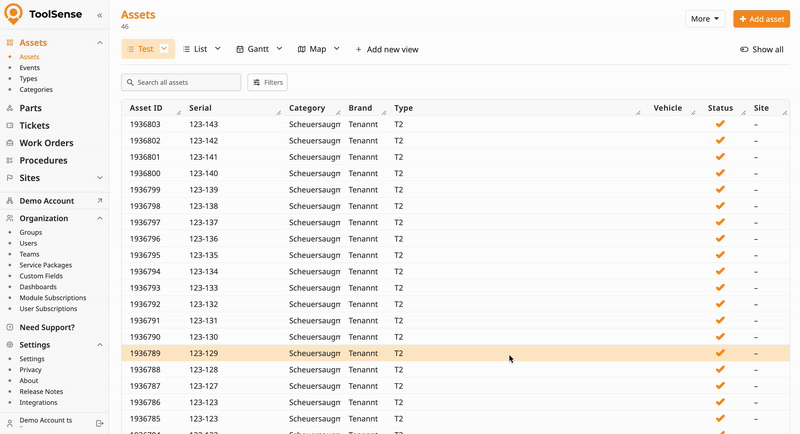800x434 pixels.
Task: Sort by the Asset ID column header
Action: point(146,108)
